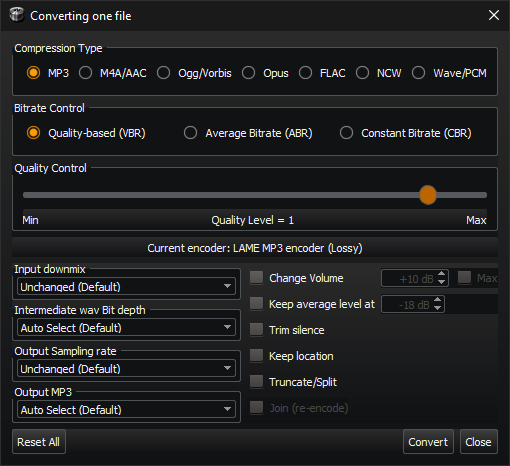Click the app icon in title bar

pos(17,15)
